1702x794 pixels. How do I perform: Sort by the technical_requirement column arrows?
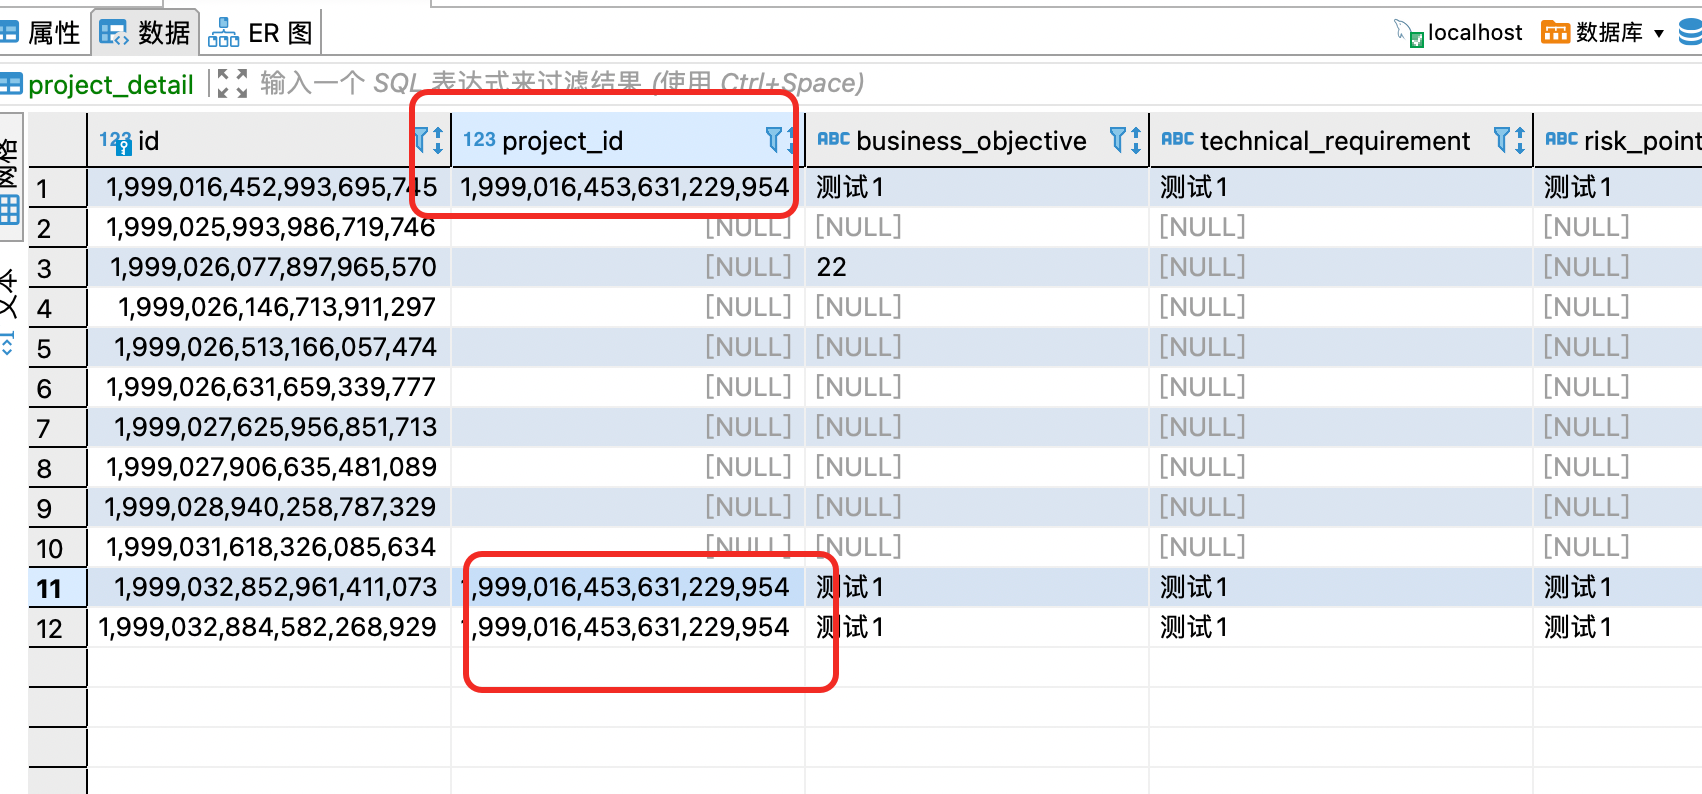tap(1520, 140)
